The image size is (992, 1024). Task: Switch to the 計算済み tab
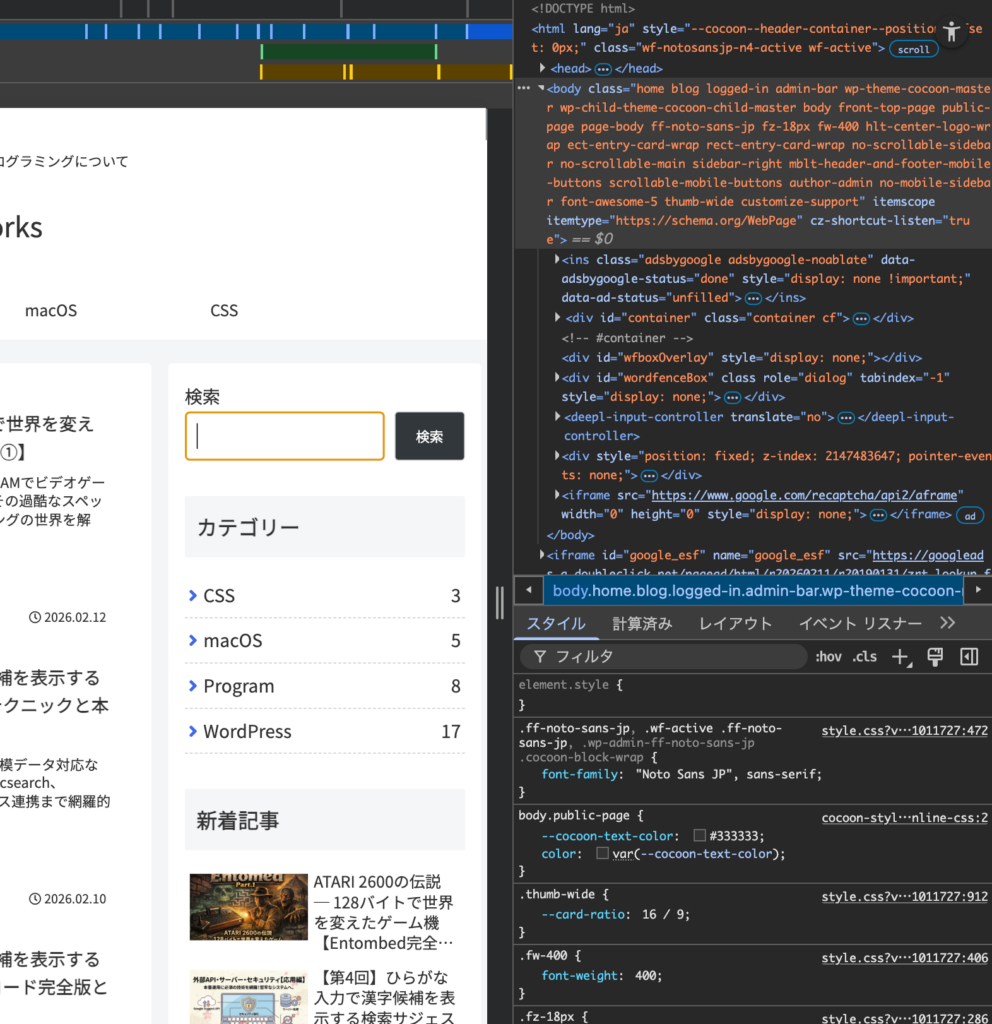(x=642, y=624)
